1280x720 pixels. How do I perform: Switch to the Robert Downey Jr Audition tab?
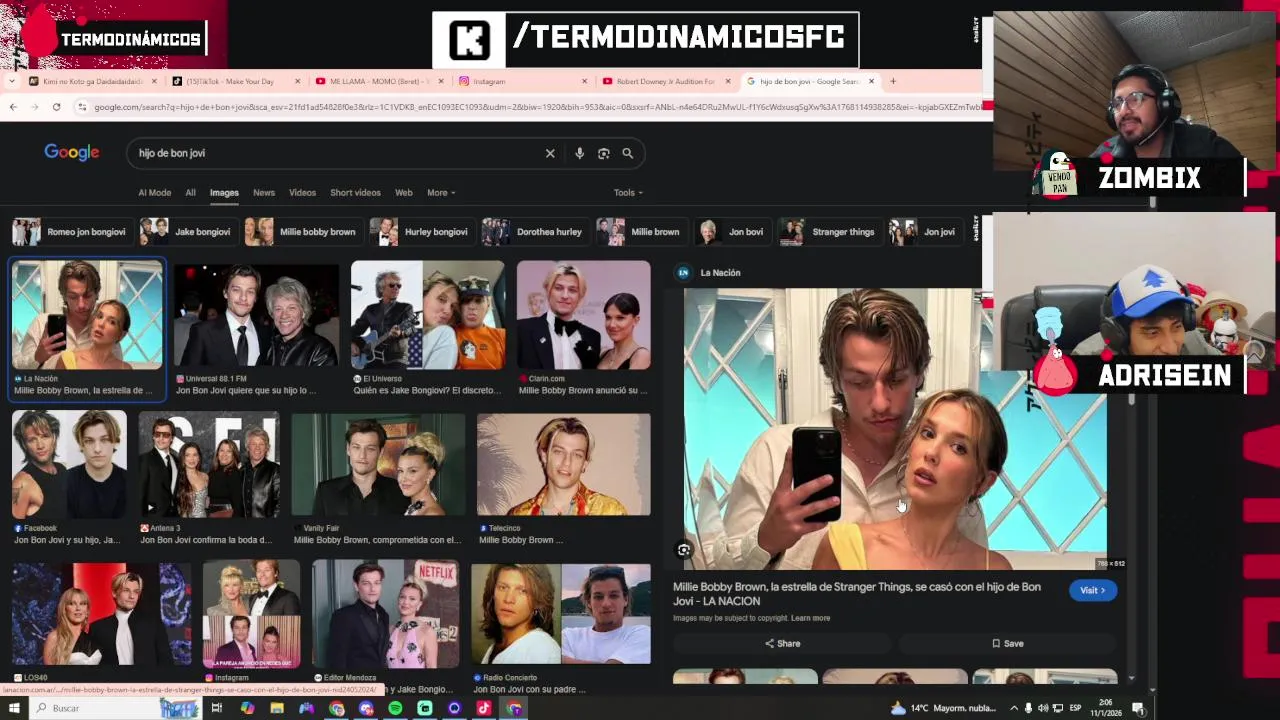click(x=665, y=81)
